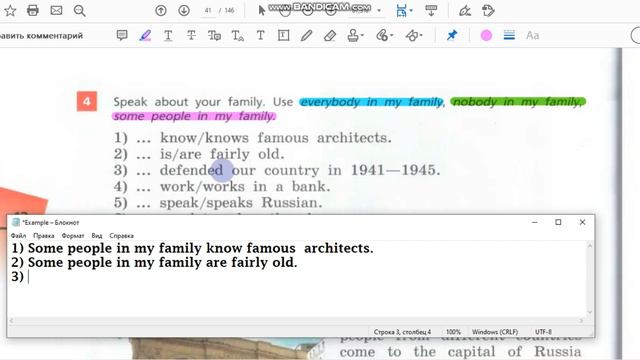Image resolution: width=640 pixels, height=360 pixels.
Task: Toggle the keep tool selected pin
Action: coord(451,36)
